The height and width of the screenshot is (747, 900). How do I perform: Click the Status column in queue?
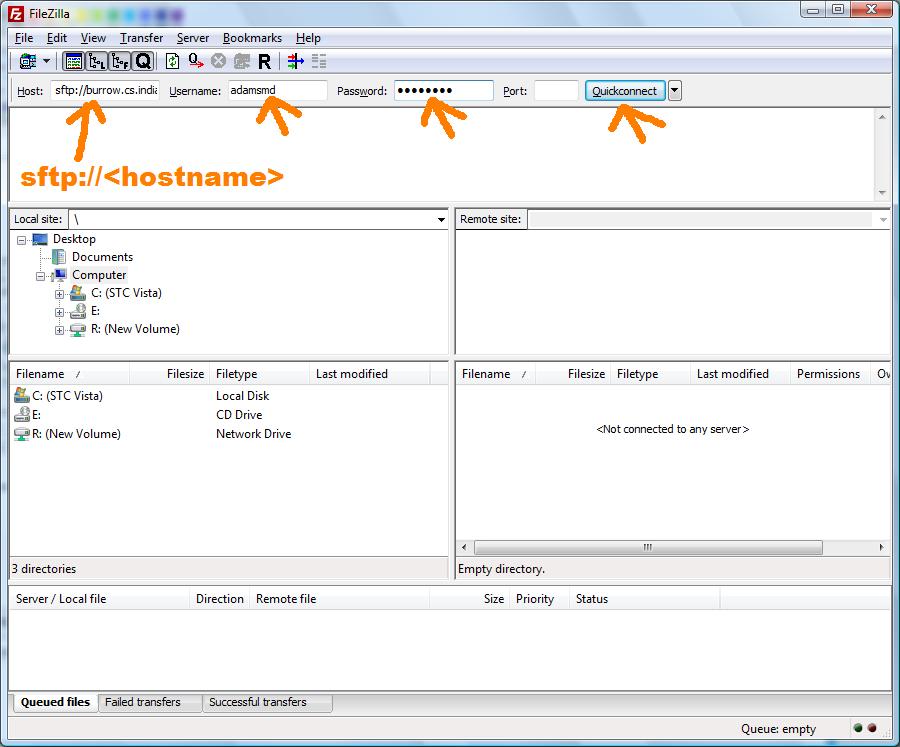(x=645, y=599)
